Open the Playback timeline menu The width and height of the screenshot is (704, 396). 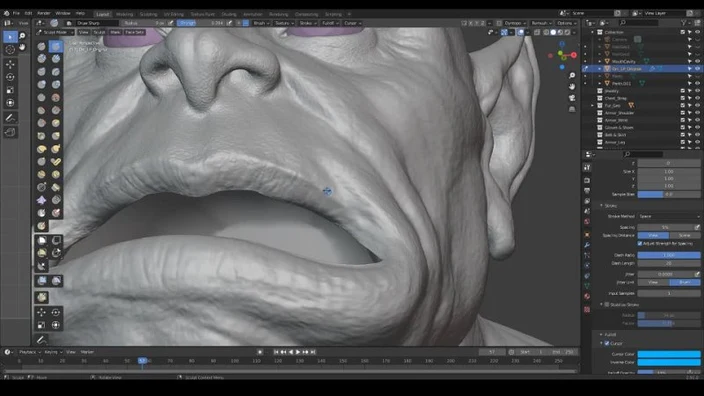[x=30, y=352]
